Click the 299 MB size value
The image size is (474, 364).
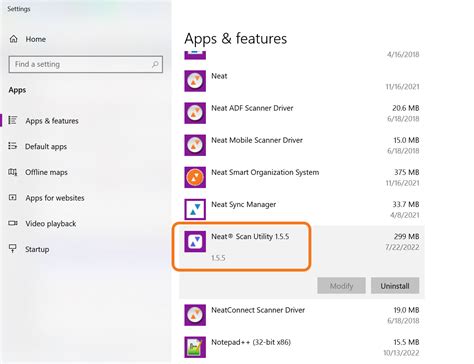click(x=406, y=236)
